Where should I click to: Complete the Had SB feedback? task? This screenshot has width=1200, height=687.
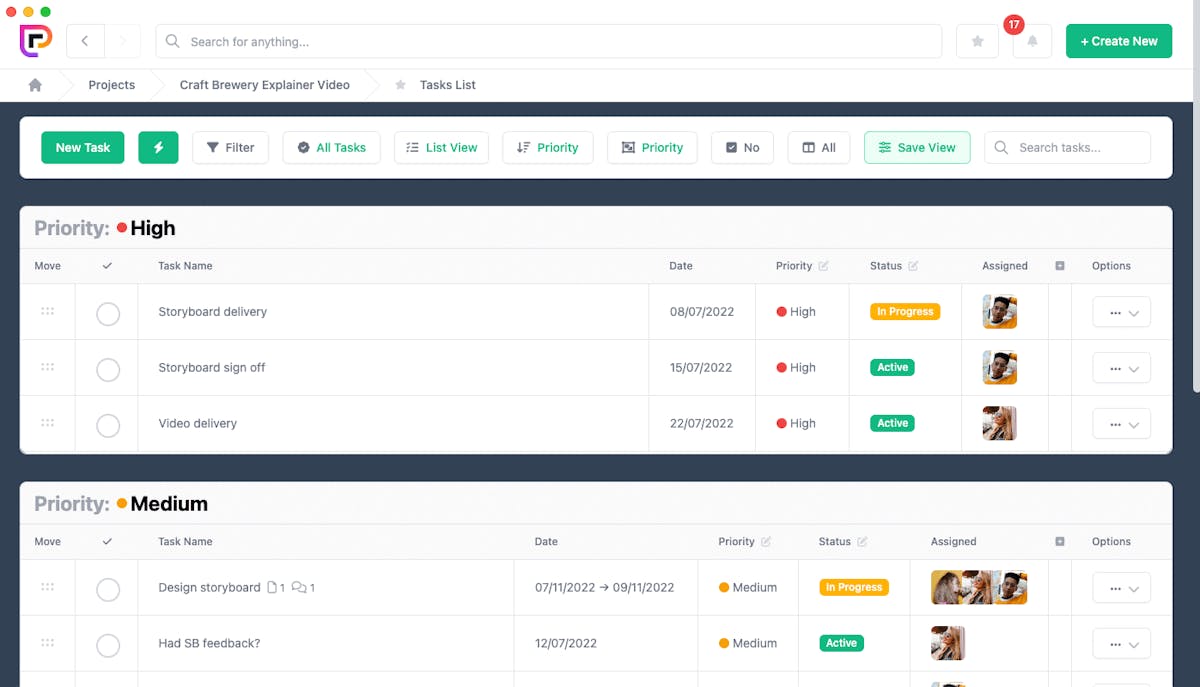108,643
